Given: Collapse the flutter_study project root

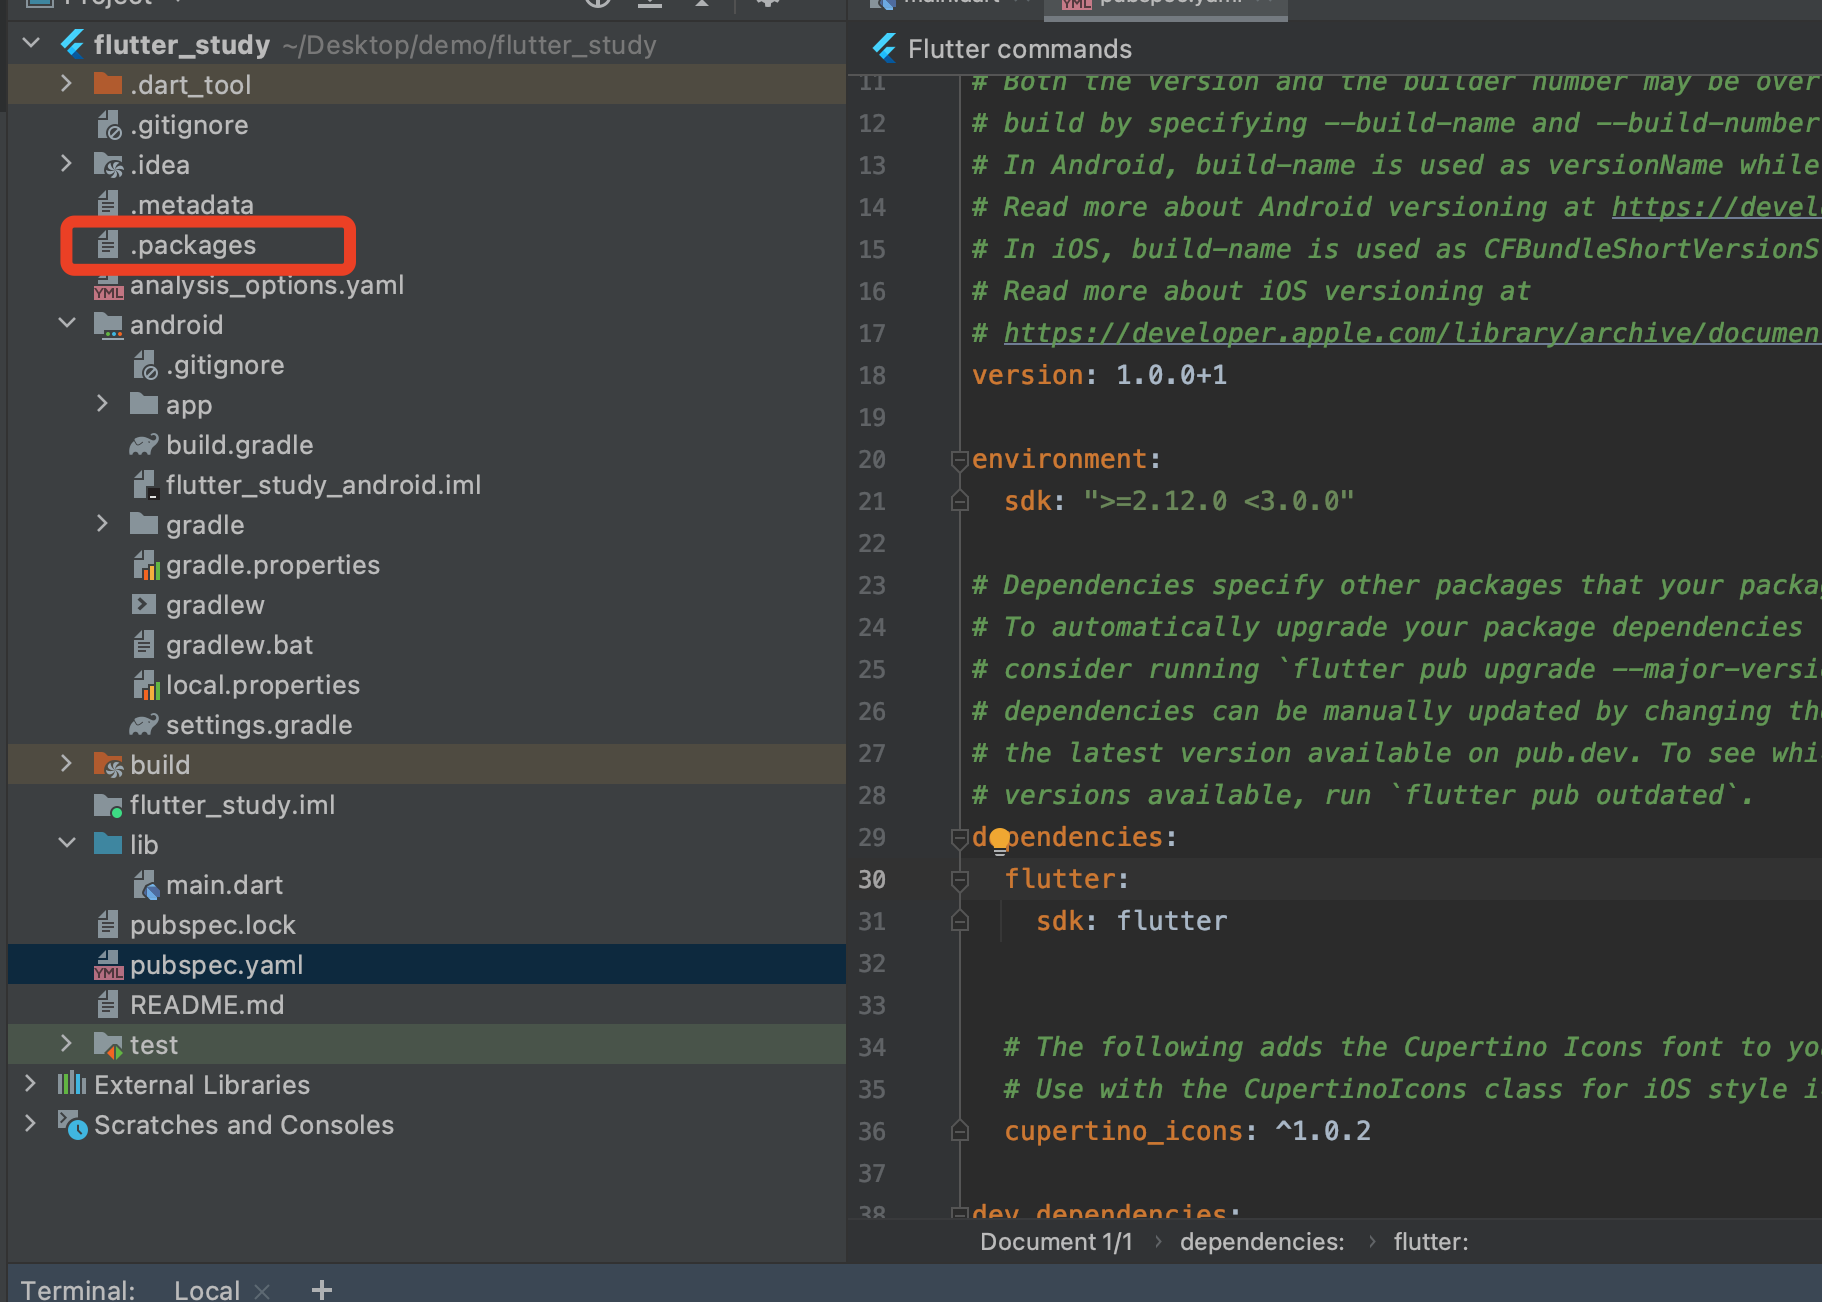Looking at the screenshot, I should pyautogui.click(x=31, y=44).
